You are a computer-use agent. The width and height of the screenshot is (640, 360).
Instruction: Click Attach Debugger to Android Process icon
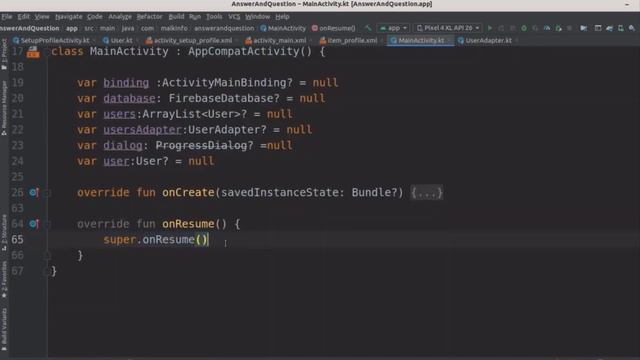[558, 28]
